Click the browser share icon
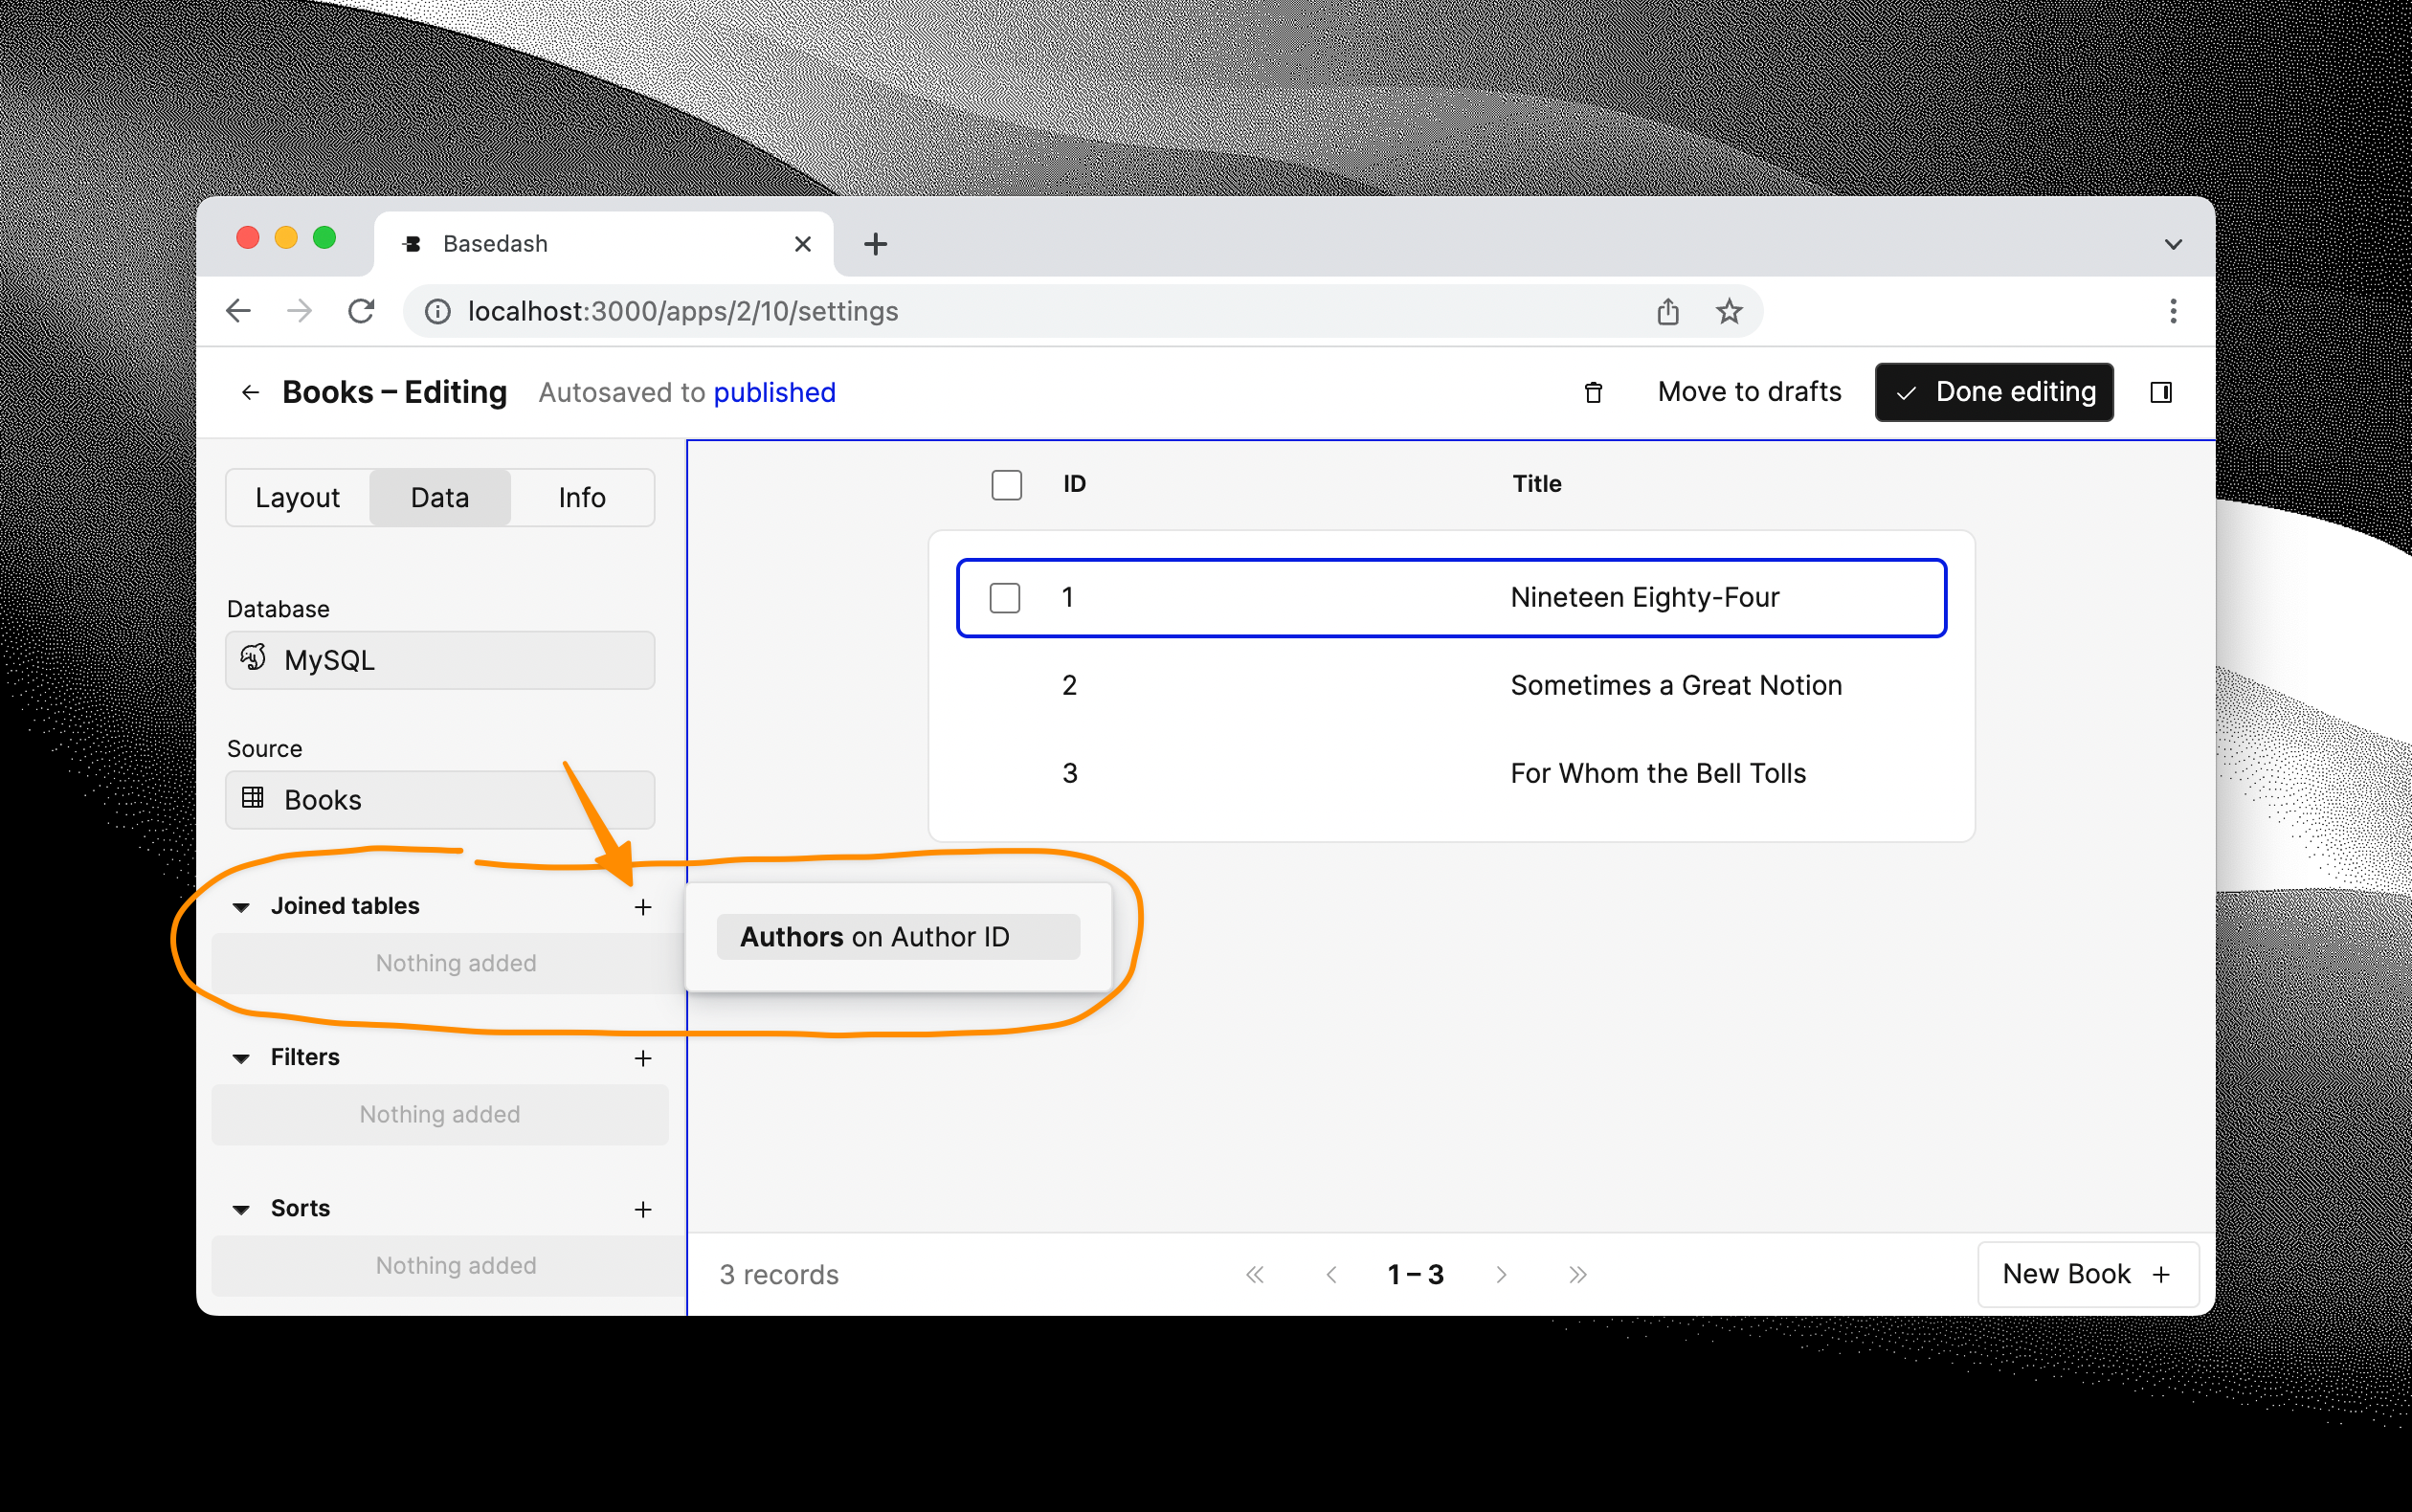 pyautogui.click(x=1667, y=312)
